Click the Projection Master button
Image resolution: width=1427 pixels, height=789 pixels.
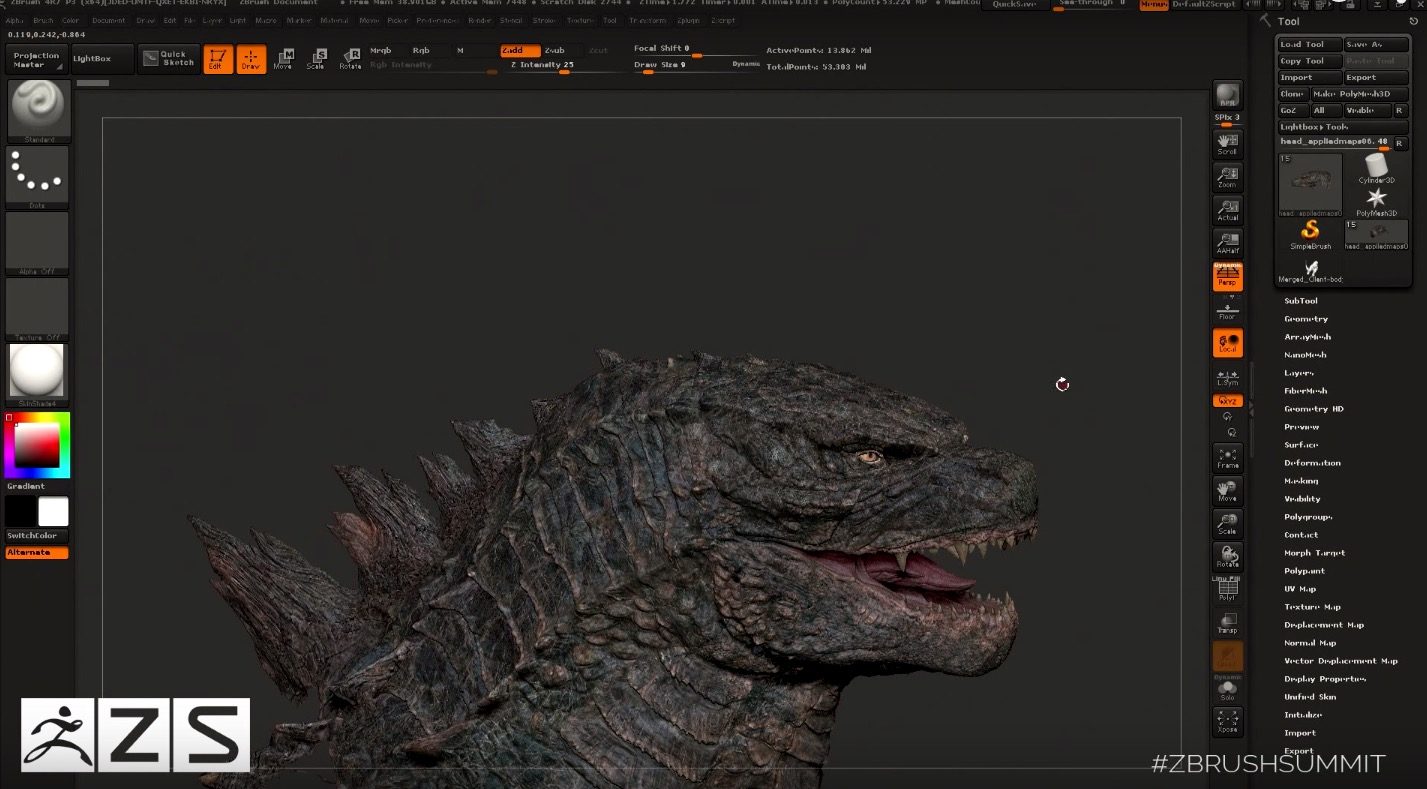pyautogui.click(x=36, y=60)
